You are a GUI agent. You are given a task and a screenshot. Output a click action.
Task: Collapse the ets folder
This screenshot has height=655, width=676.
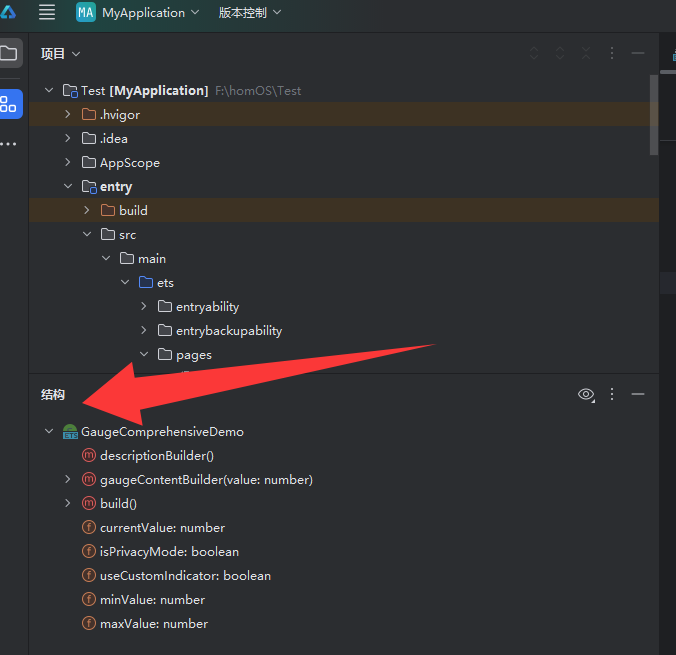[x=125, y=282]
